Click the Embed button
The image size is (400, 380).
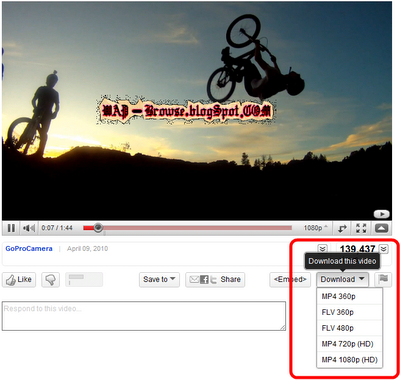click(x=290, y=279)
